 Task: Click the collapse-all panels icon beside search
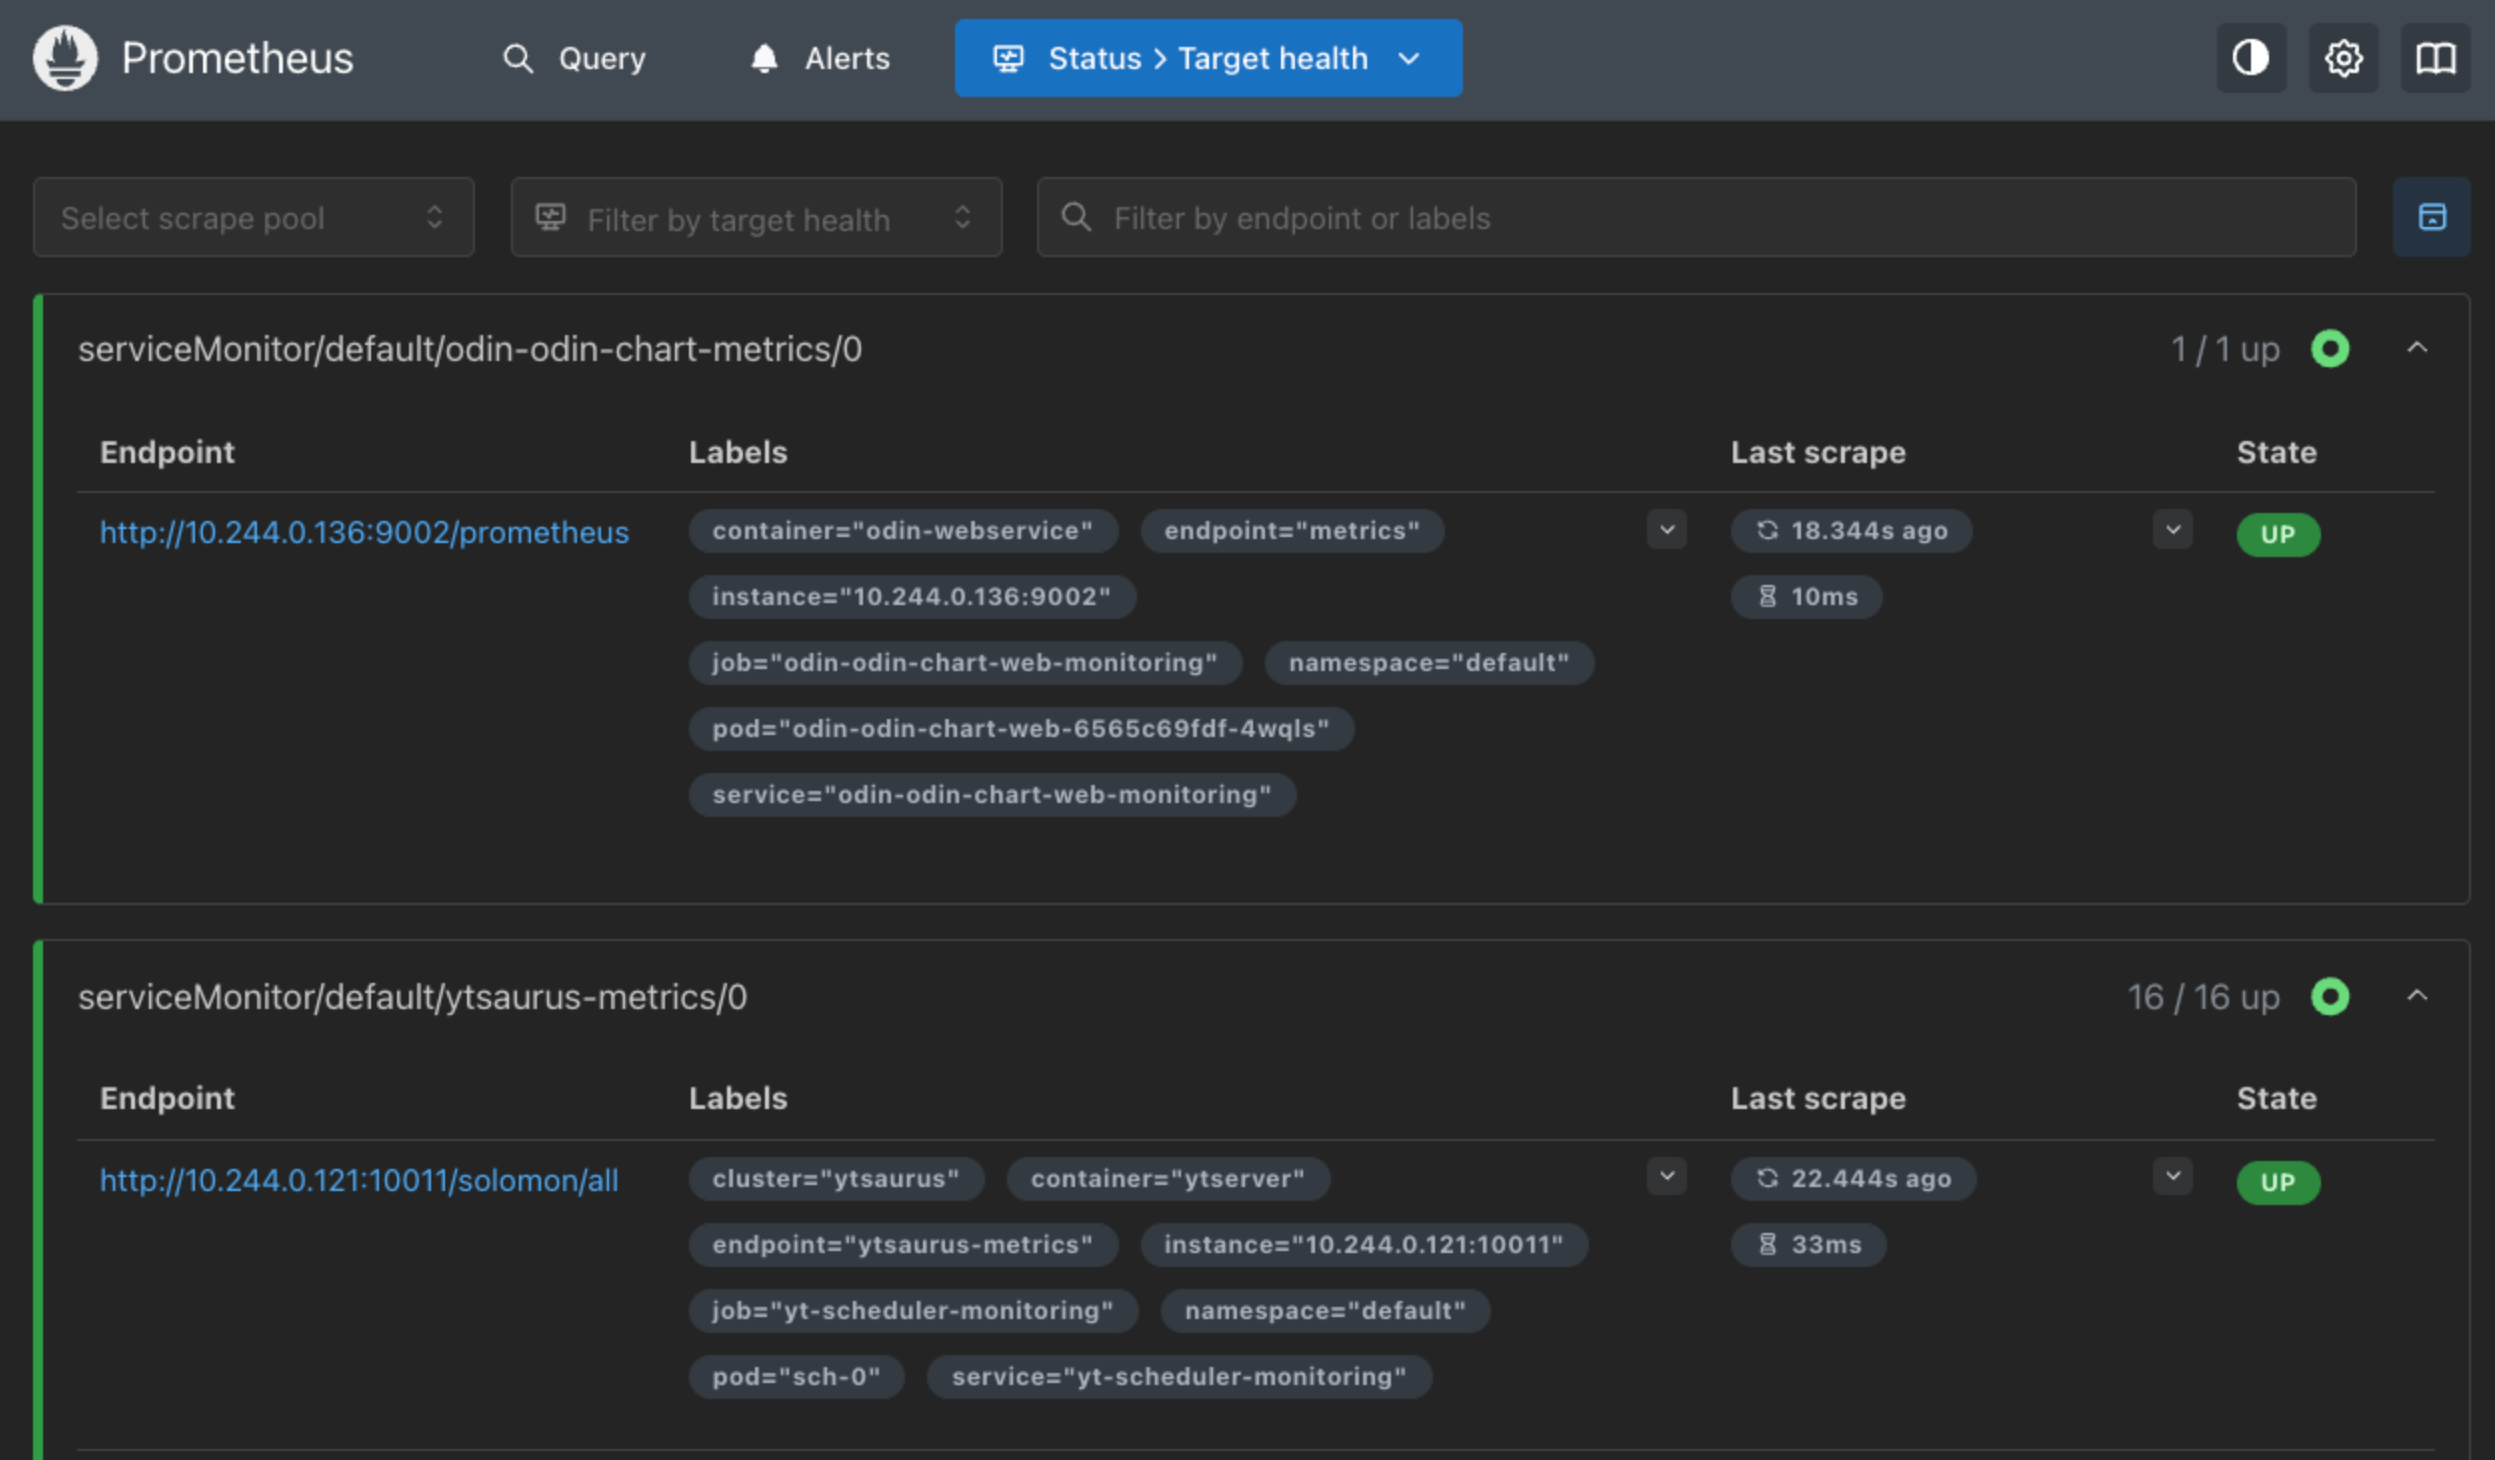click(x=2432, y=217)
